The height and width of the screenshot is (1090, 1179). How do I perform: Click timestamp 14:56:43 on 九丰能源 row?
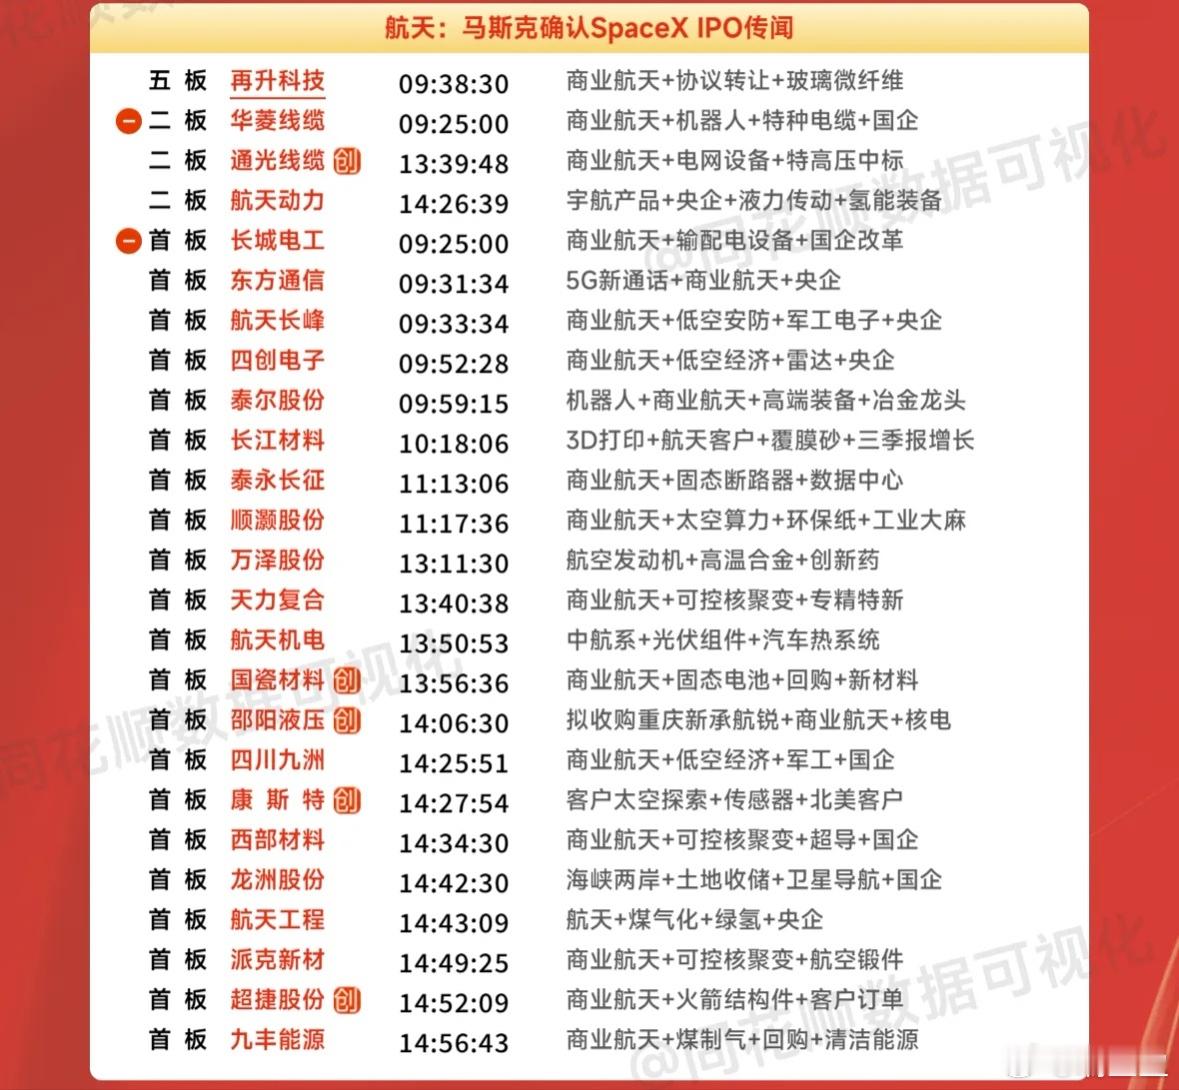(x=453, y=1041)
